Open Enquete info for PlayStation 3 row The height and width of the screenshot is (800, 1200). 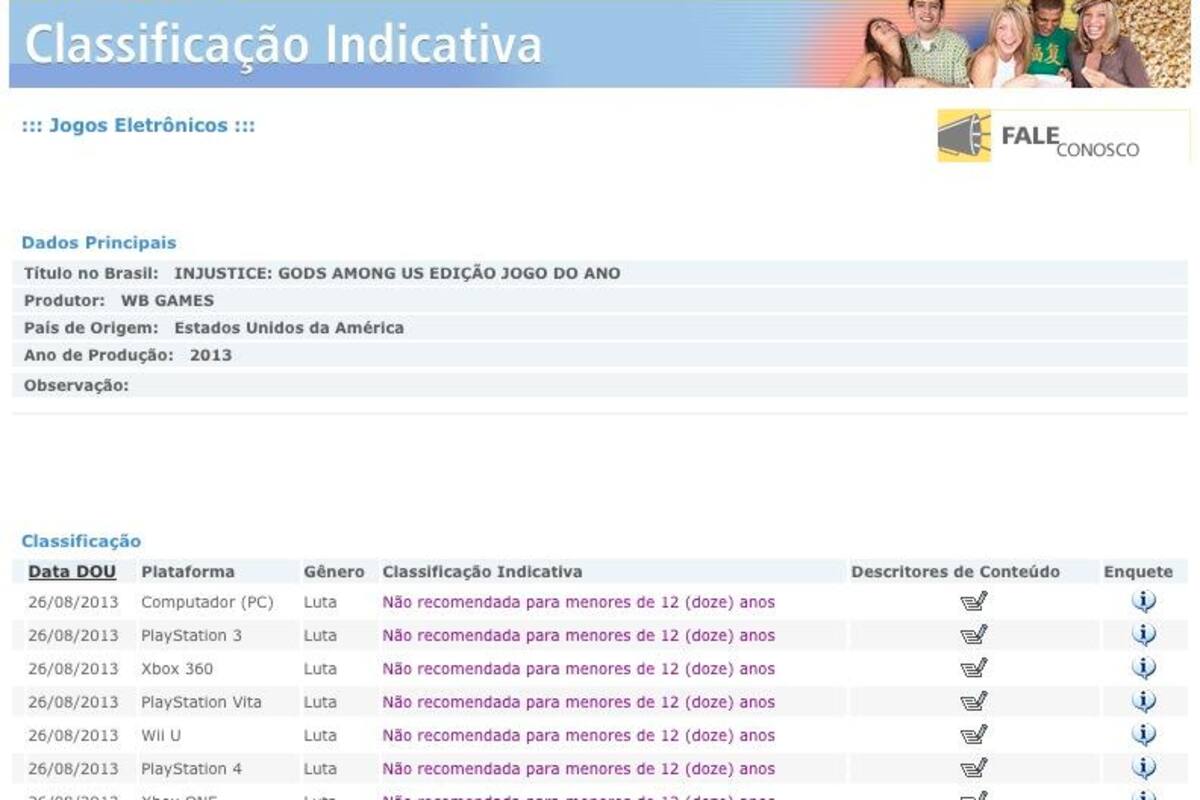click(x=1144, y=635)
